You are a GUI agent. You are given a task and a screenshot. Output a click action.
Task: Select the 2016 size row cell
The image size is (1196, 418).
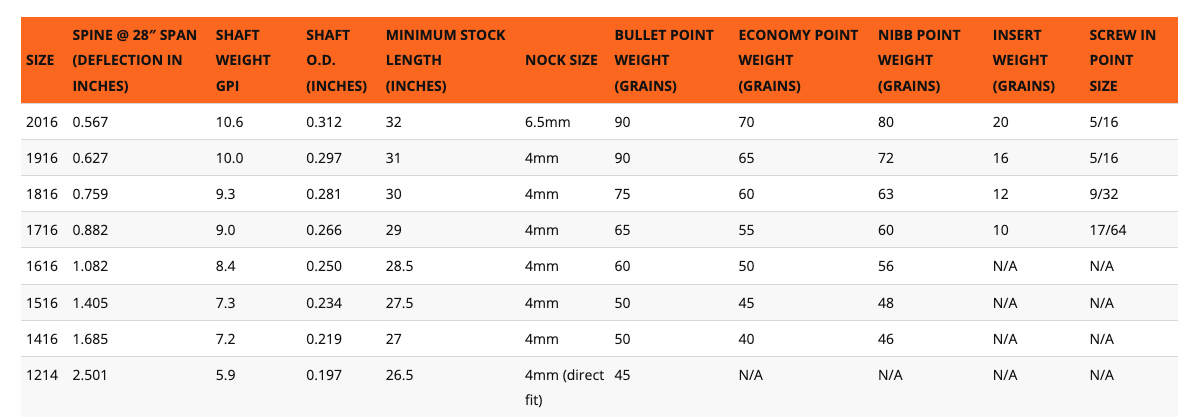pos(40,122)
